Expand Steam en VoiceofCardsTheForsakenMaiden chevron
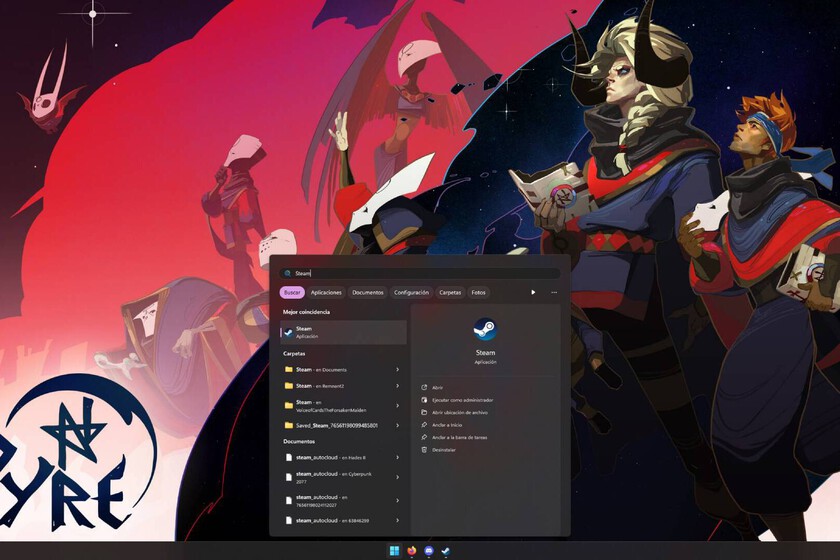840x560 pixels. 398,406
